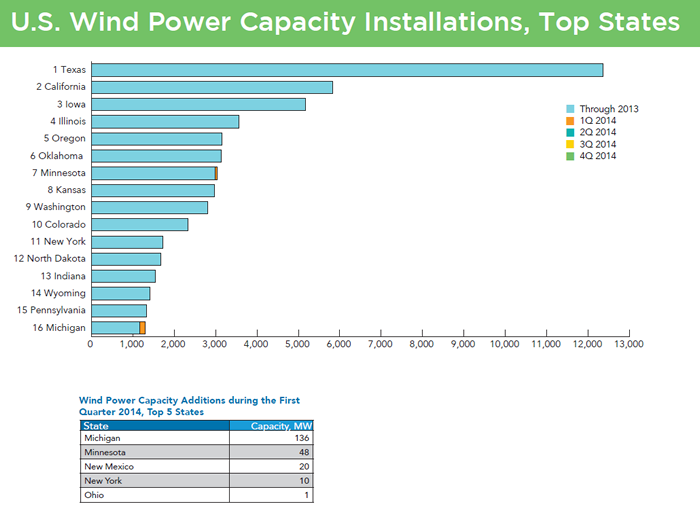Click the New York bar in the chart

pos(127,242)
